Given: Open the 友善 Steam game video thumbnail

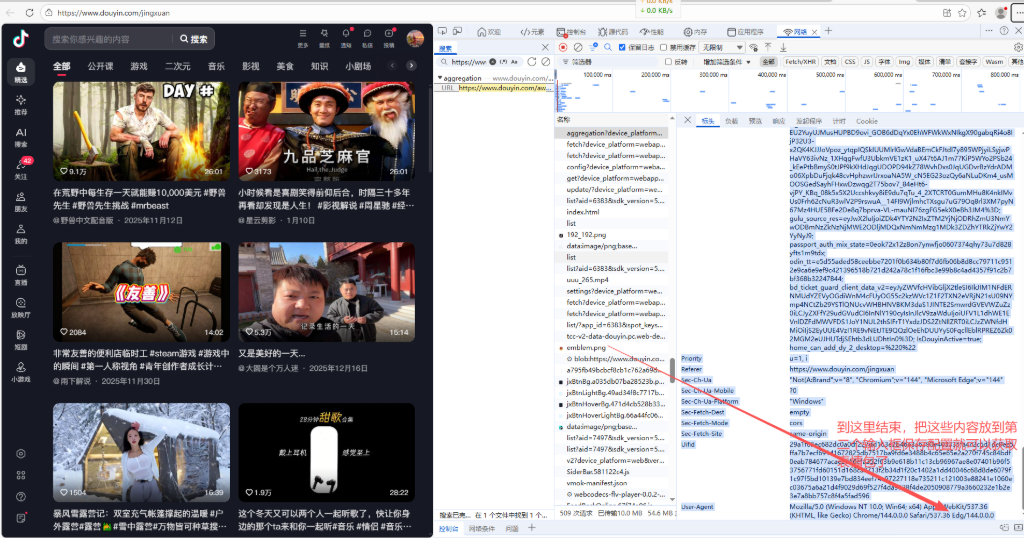Looking at the screenshot, I should 141,292.
